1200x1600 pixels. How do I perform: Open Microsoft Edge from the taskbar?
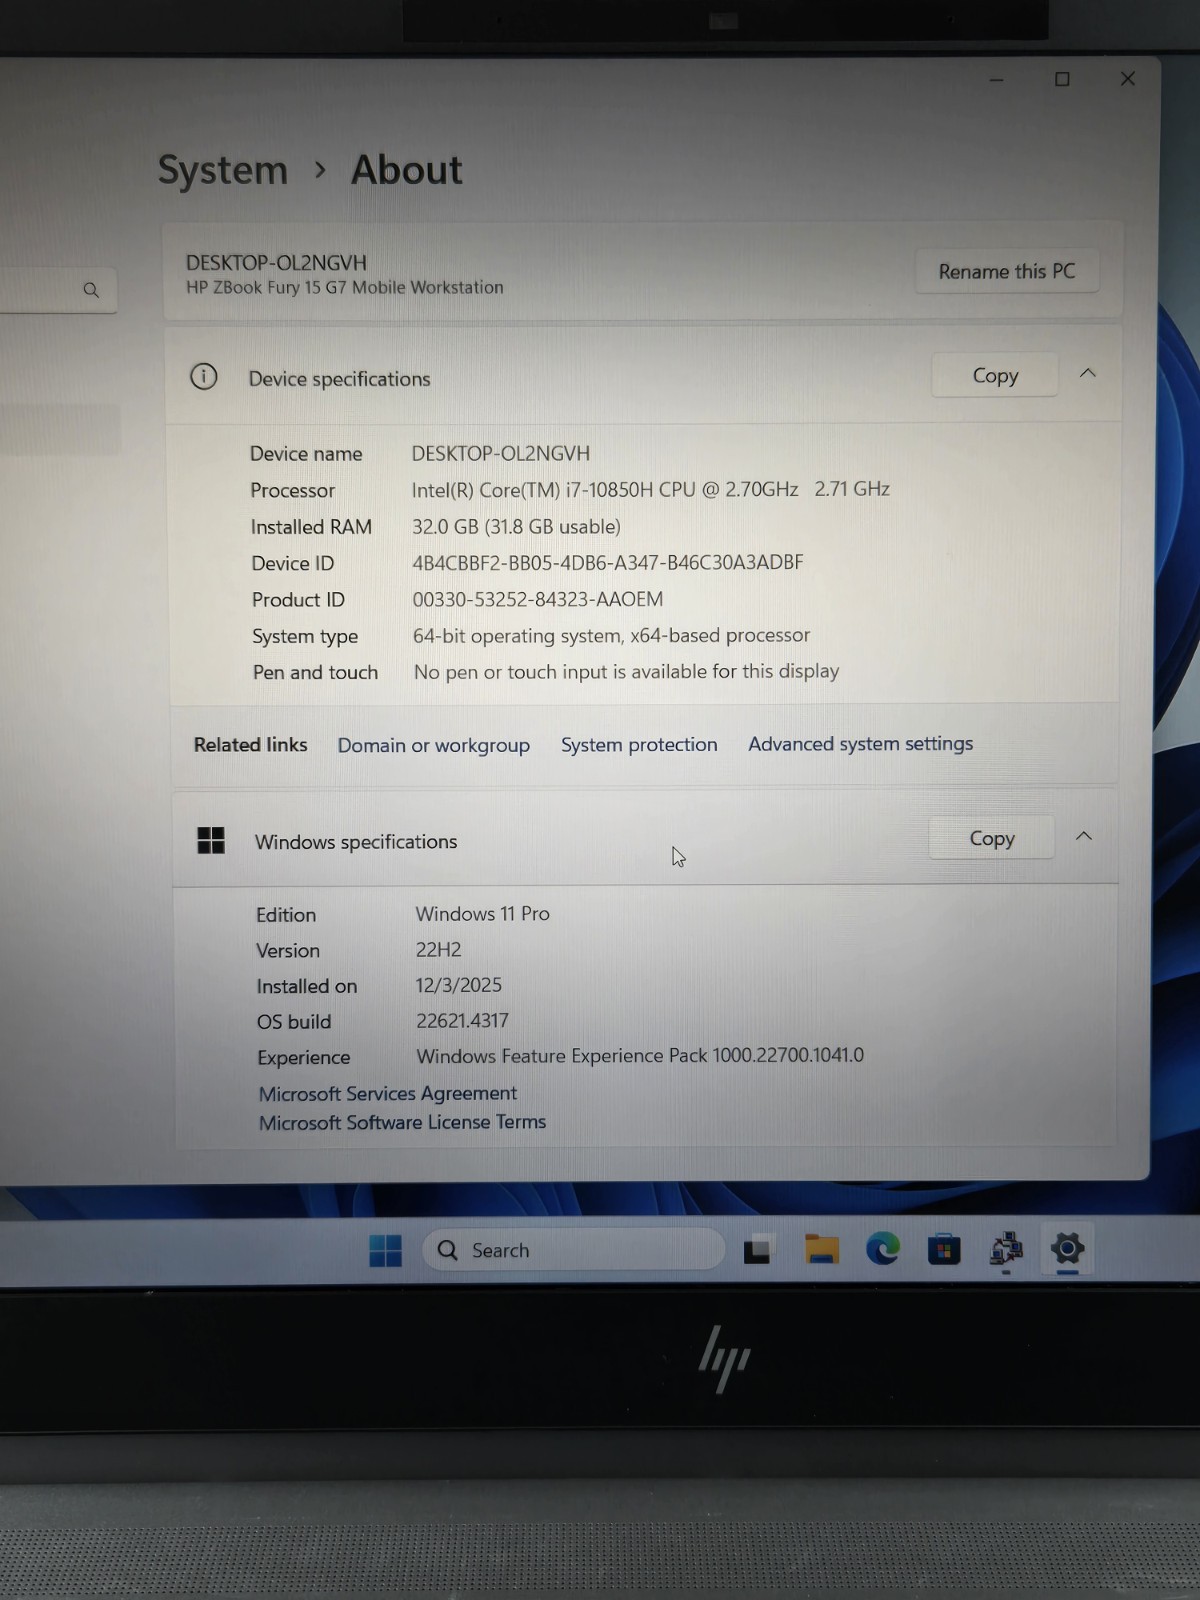point(883,1249)
